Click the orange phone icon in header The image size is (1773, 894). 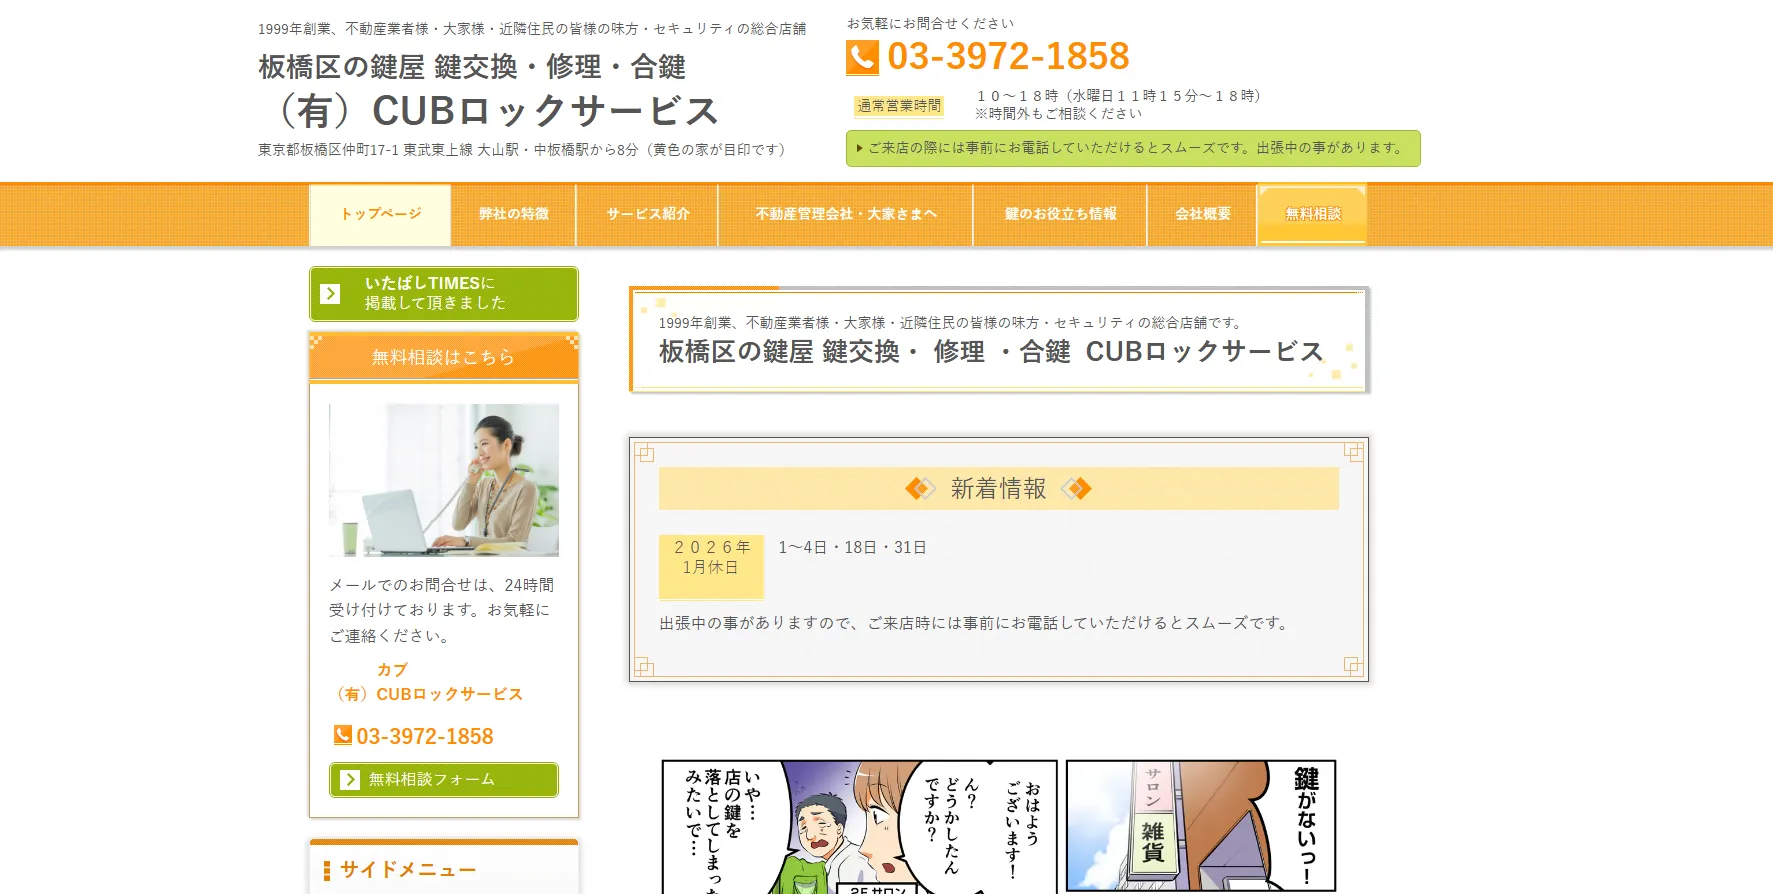[862, 57]
